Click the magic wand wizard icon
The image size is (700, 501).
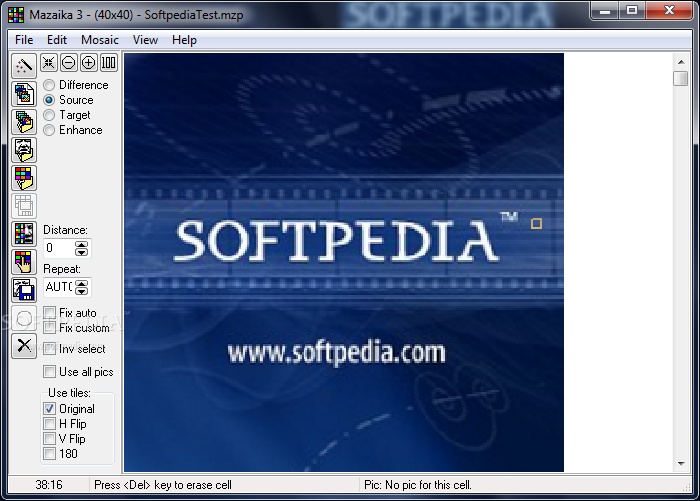tap(24, 66)
